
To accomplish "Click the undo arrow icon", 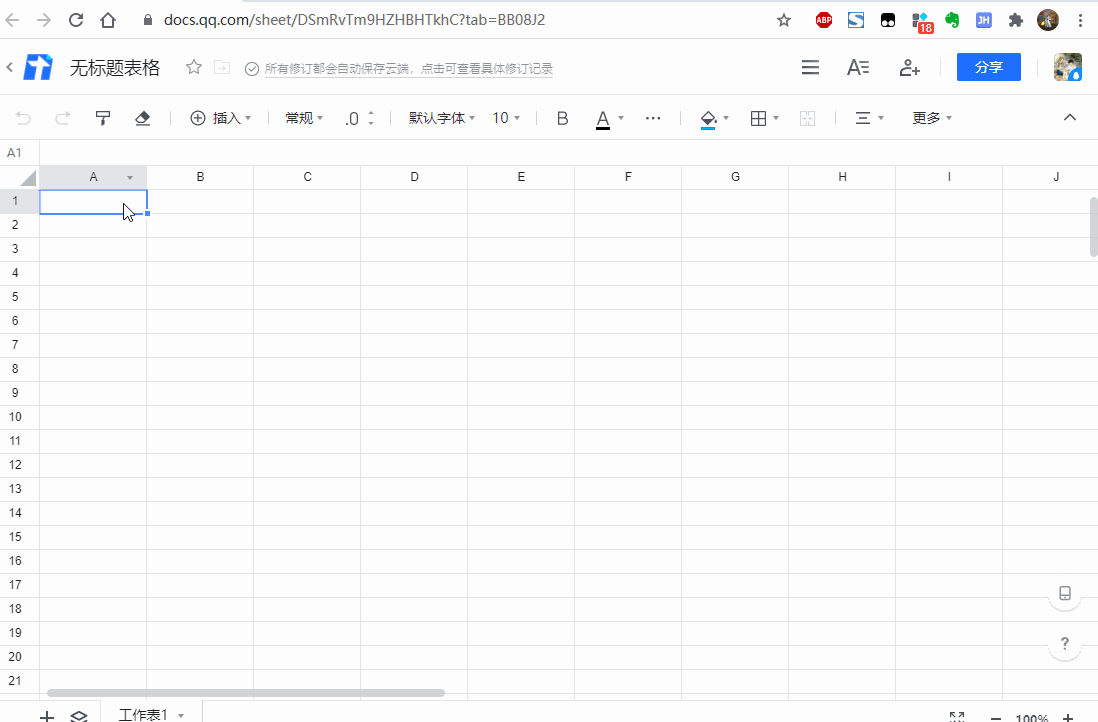I will pyautogui.click(x=21, y=117).
